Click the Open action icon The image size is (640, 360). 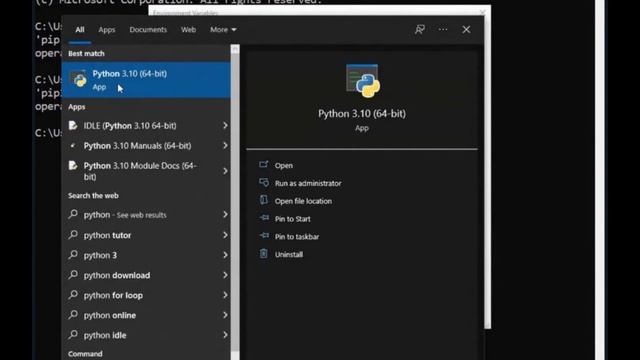(264, 164)
